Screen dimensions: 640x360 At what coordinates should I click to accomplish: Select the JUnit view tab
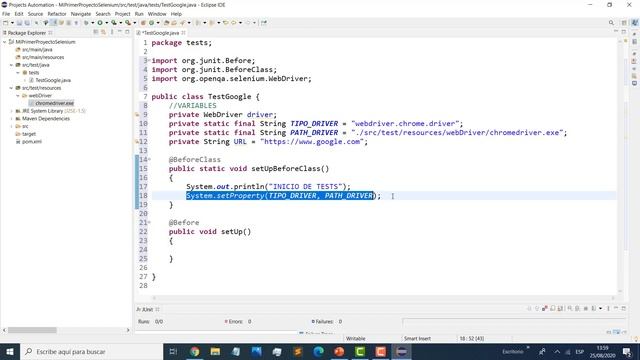pyautogui.click(x=147, y=309)
